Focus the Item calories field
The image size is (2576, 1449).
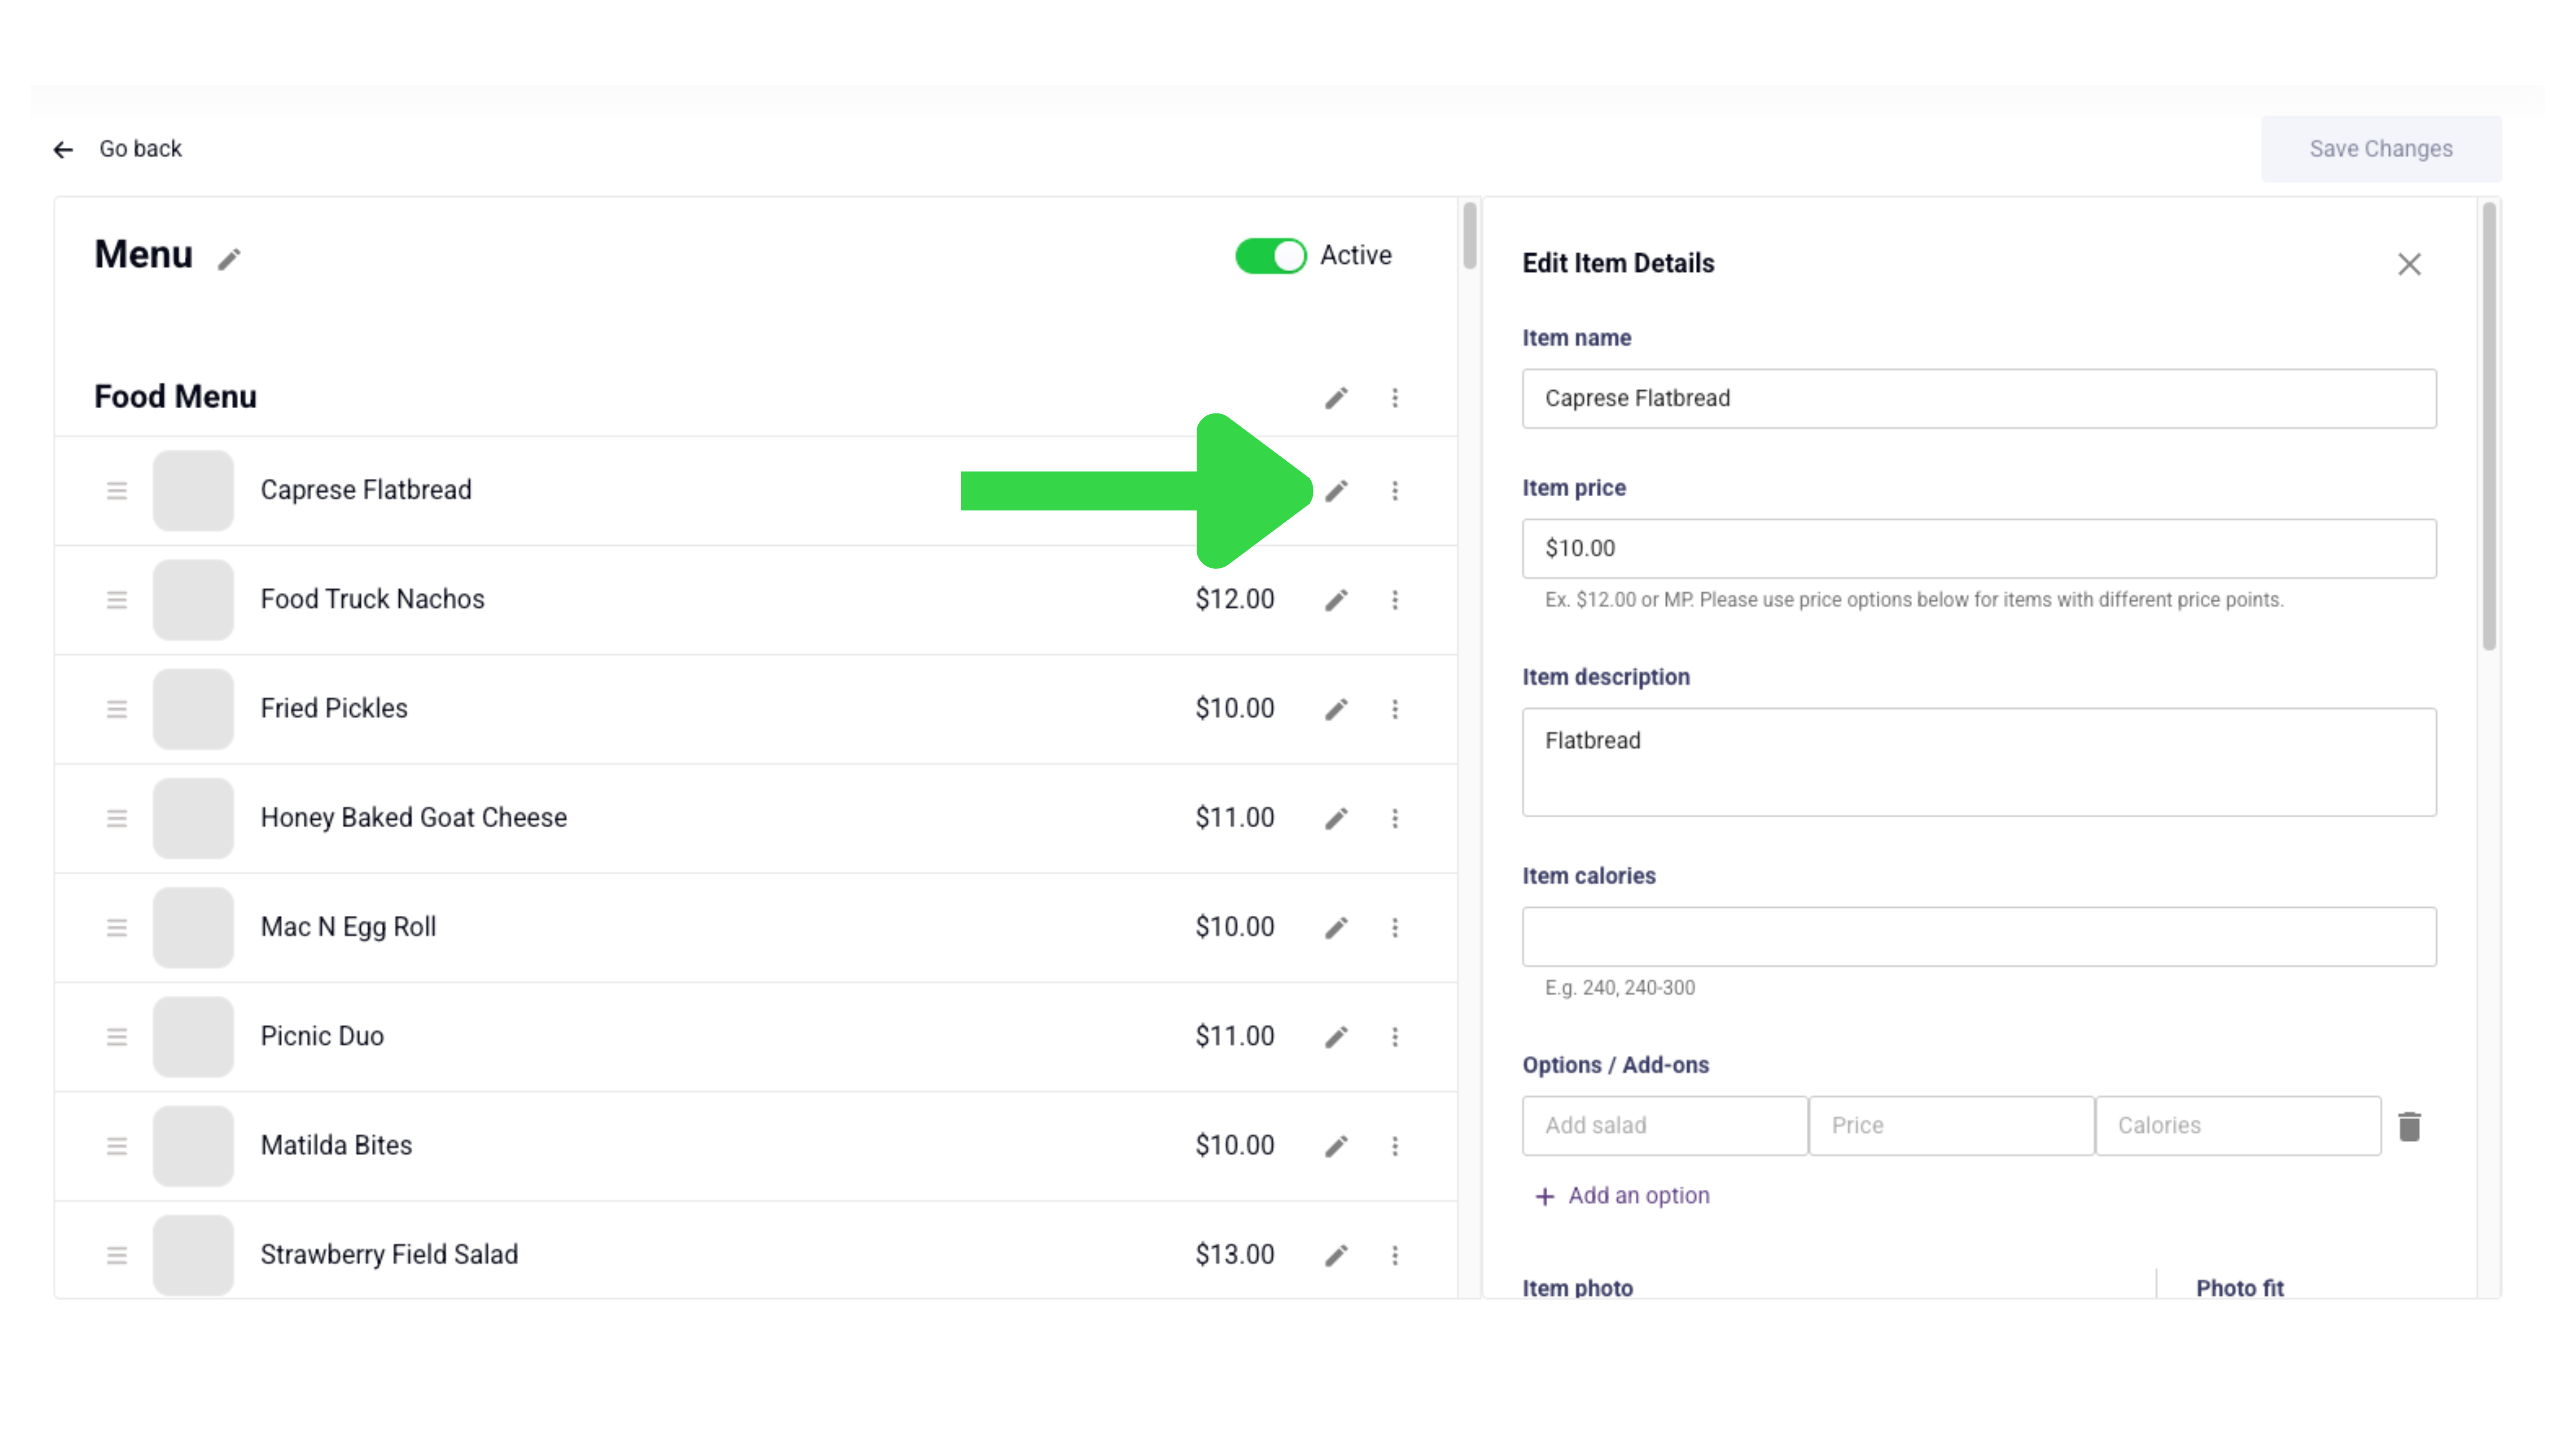[1979, 937]
